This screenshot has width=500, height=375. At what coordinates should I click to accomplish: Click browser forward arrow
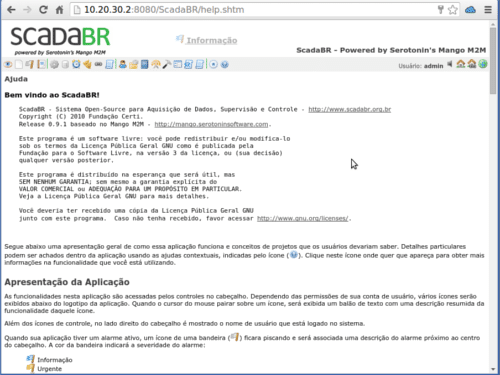tap(27, 10)
